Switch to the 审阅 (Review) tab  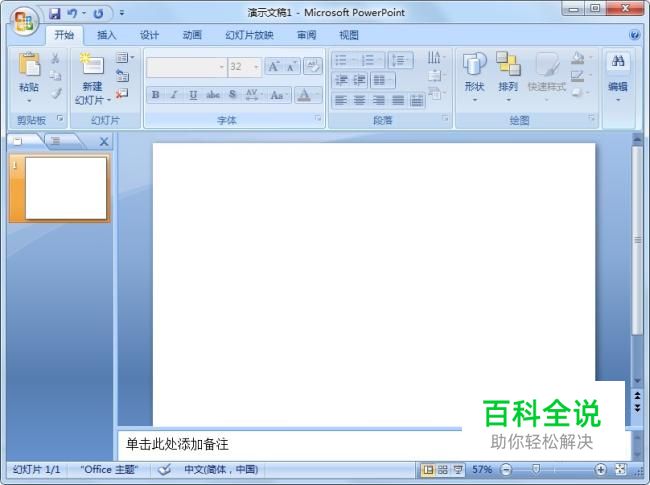(306, 35)
